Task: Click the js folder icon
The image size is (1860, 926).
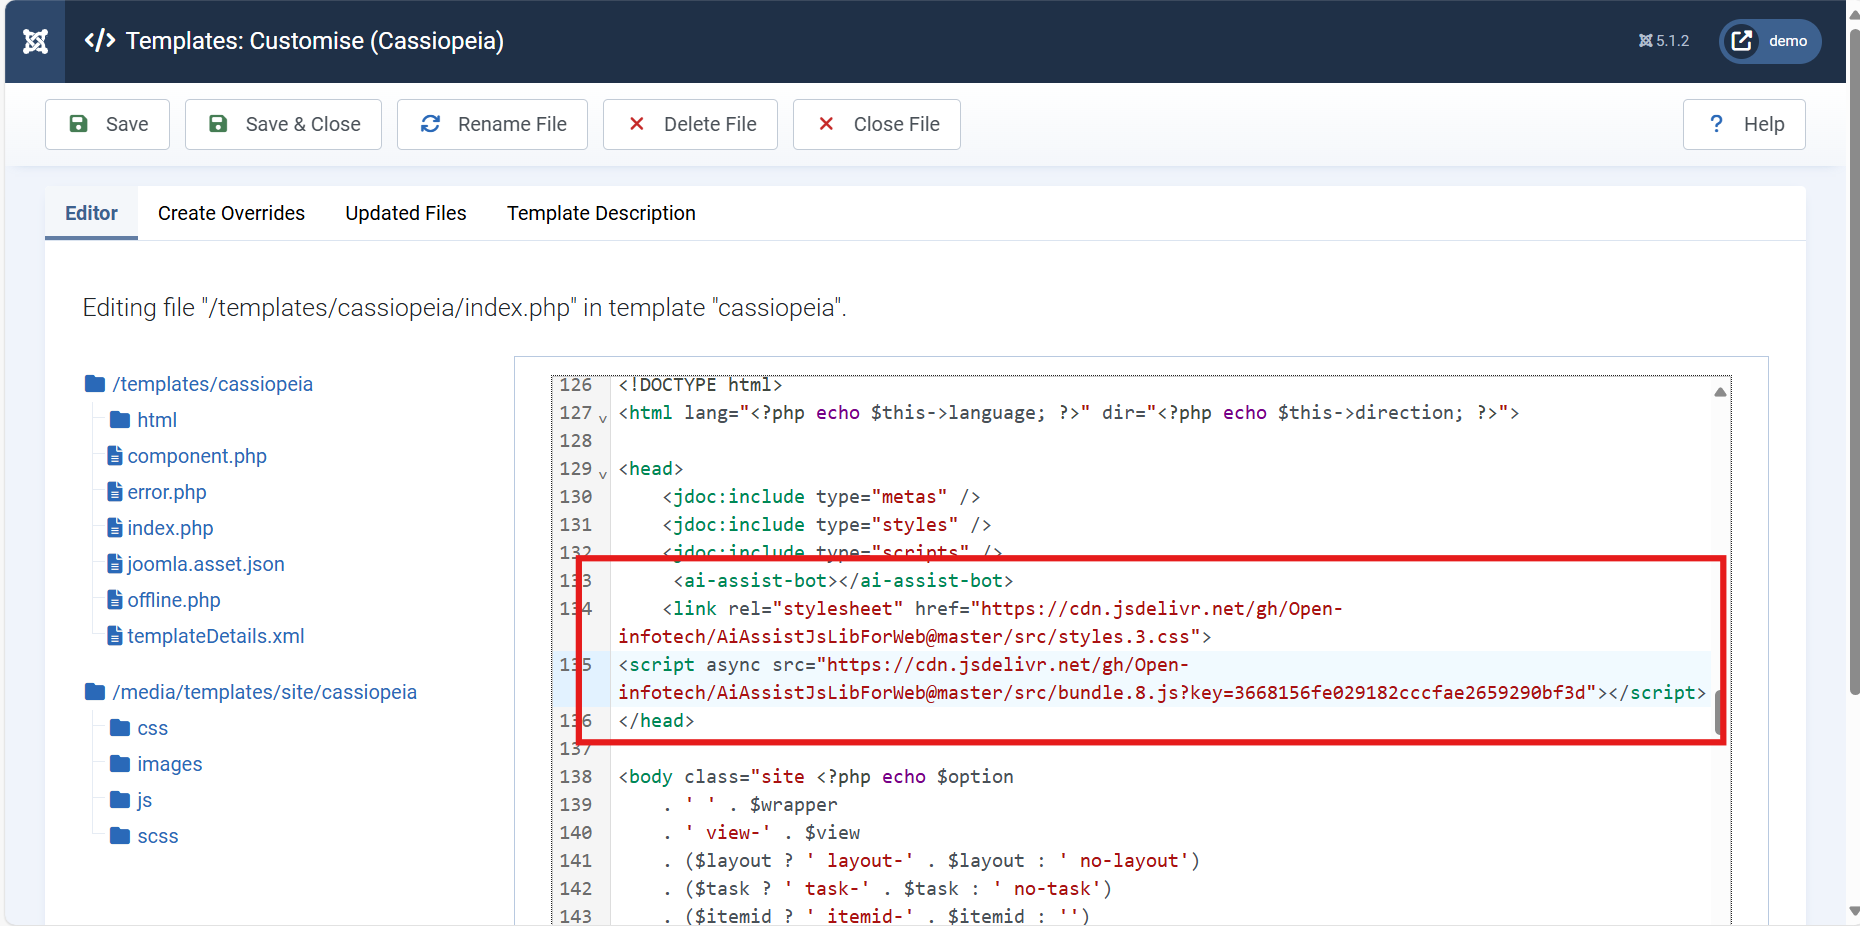Action: pyautogui.click(x=120, y=800)
